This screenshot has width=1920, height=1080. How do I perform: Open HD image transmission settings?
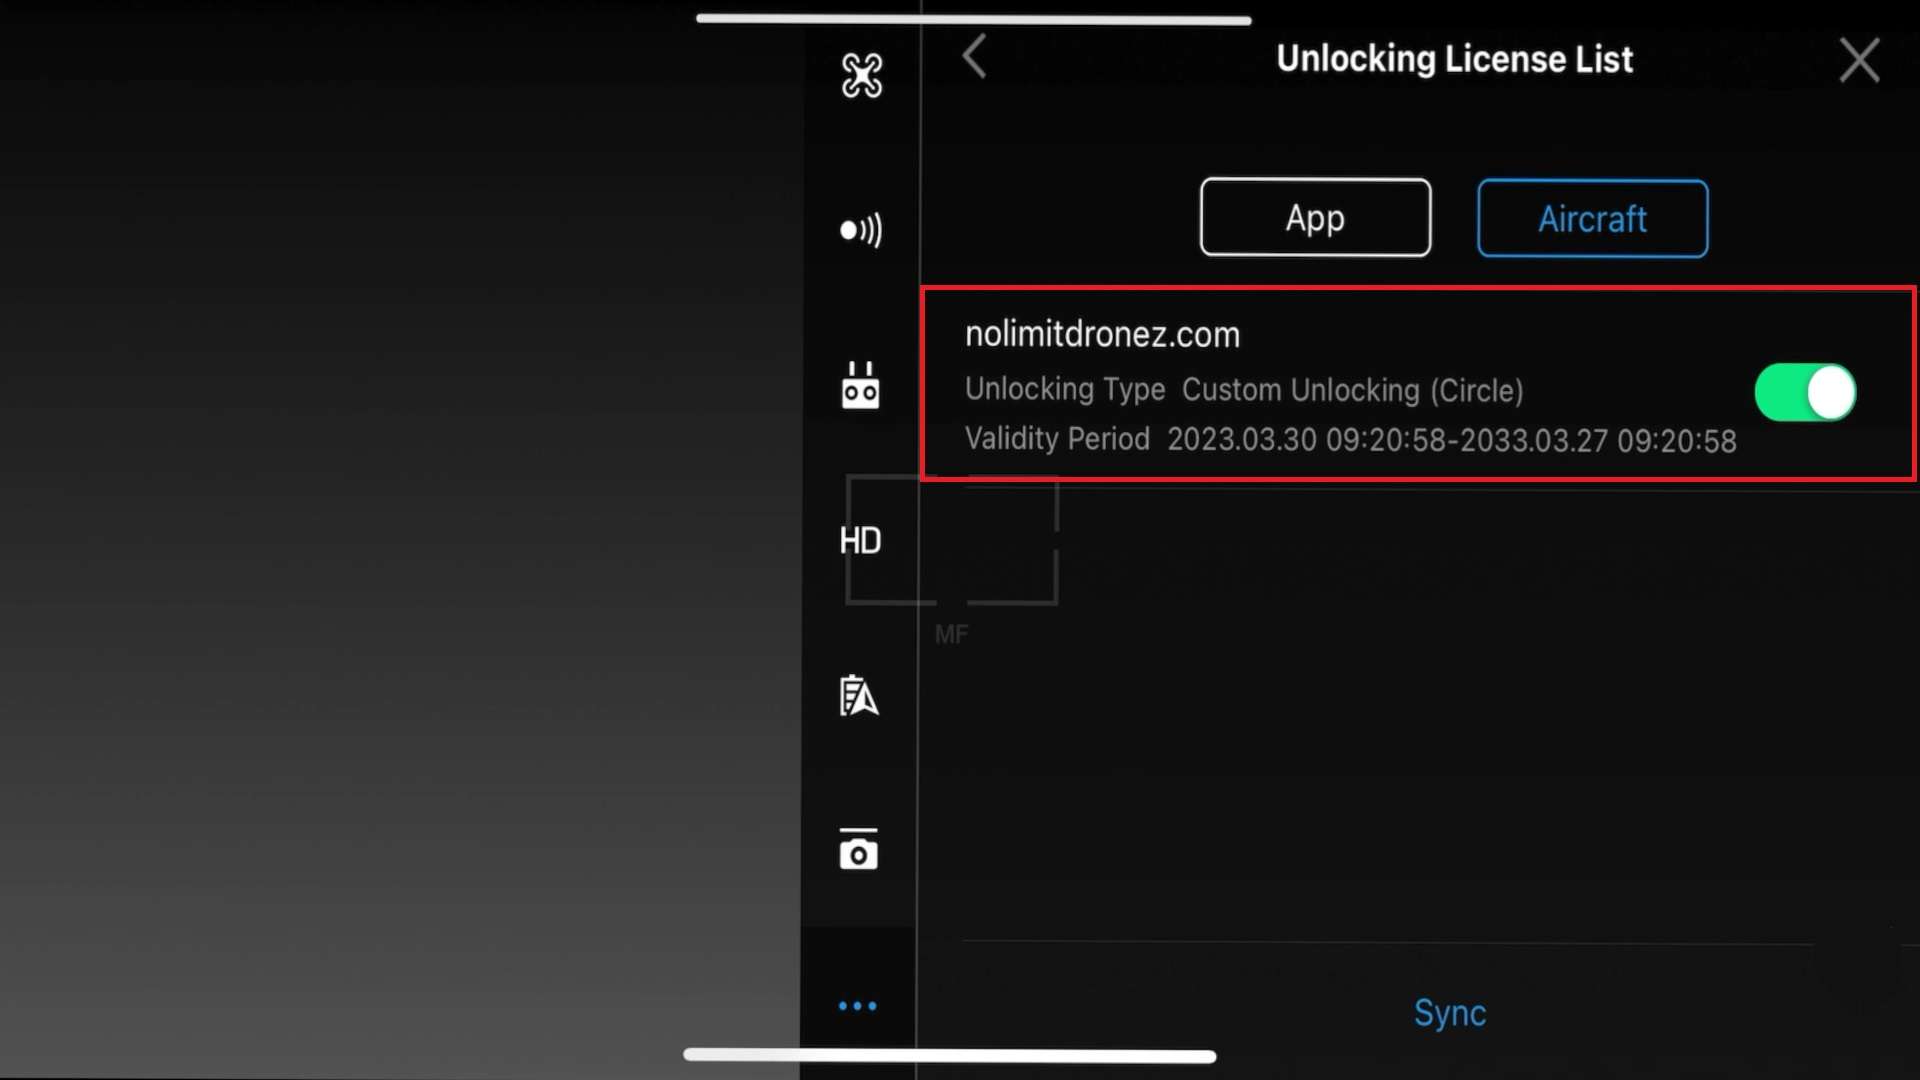(860, 541)
